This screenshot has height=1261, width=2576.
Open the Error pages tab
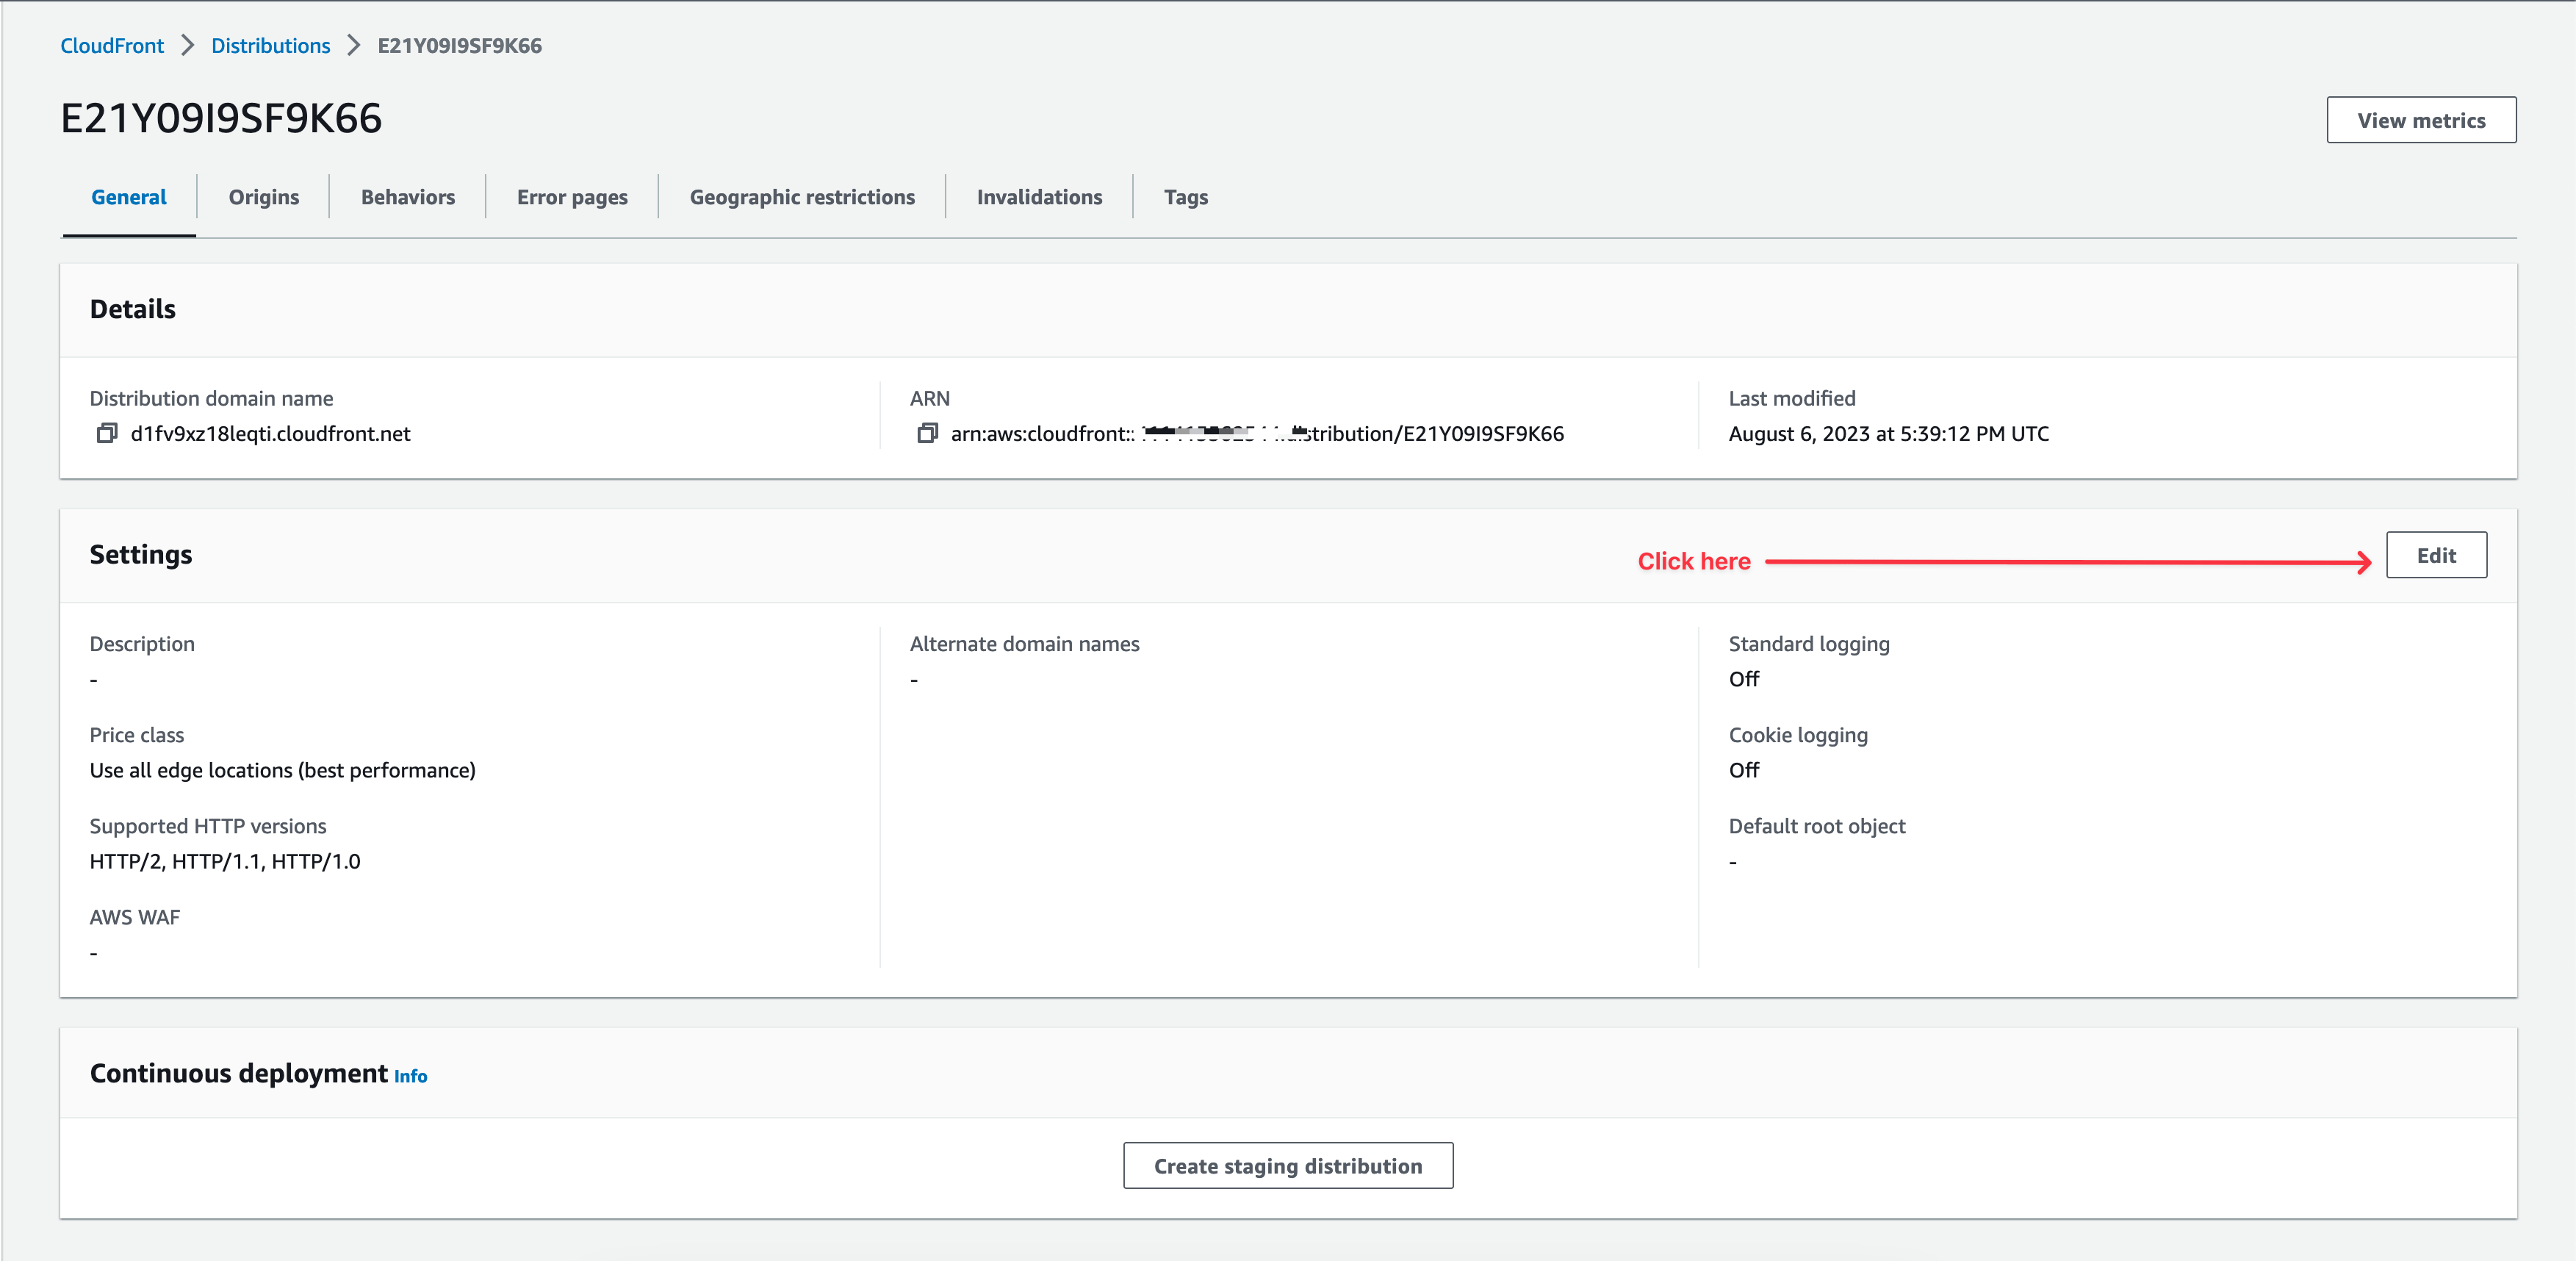coord(572,197)
